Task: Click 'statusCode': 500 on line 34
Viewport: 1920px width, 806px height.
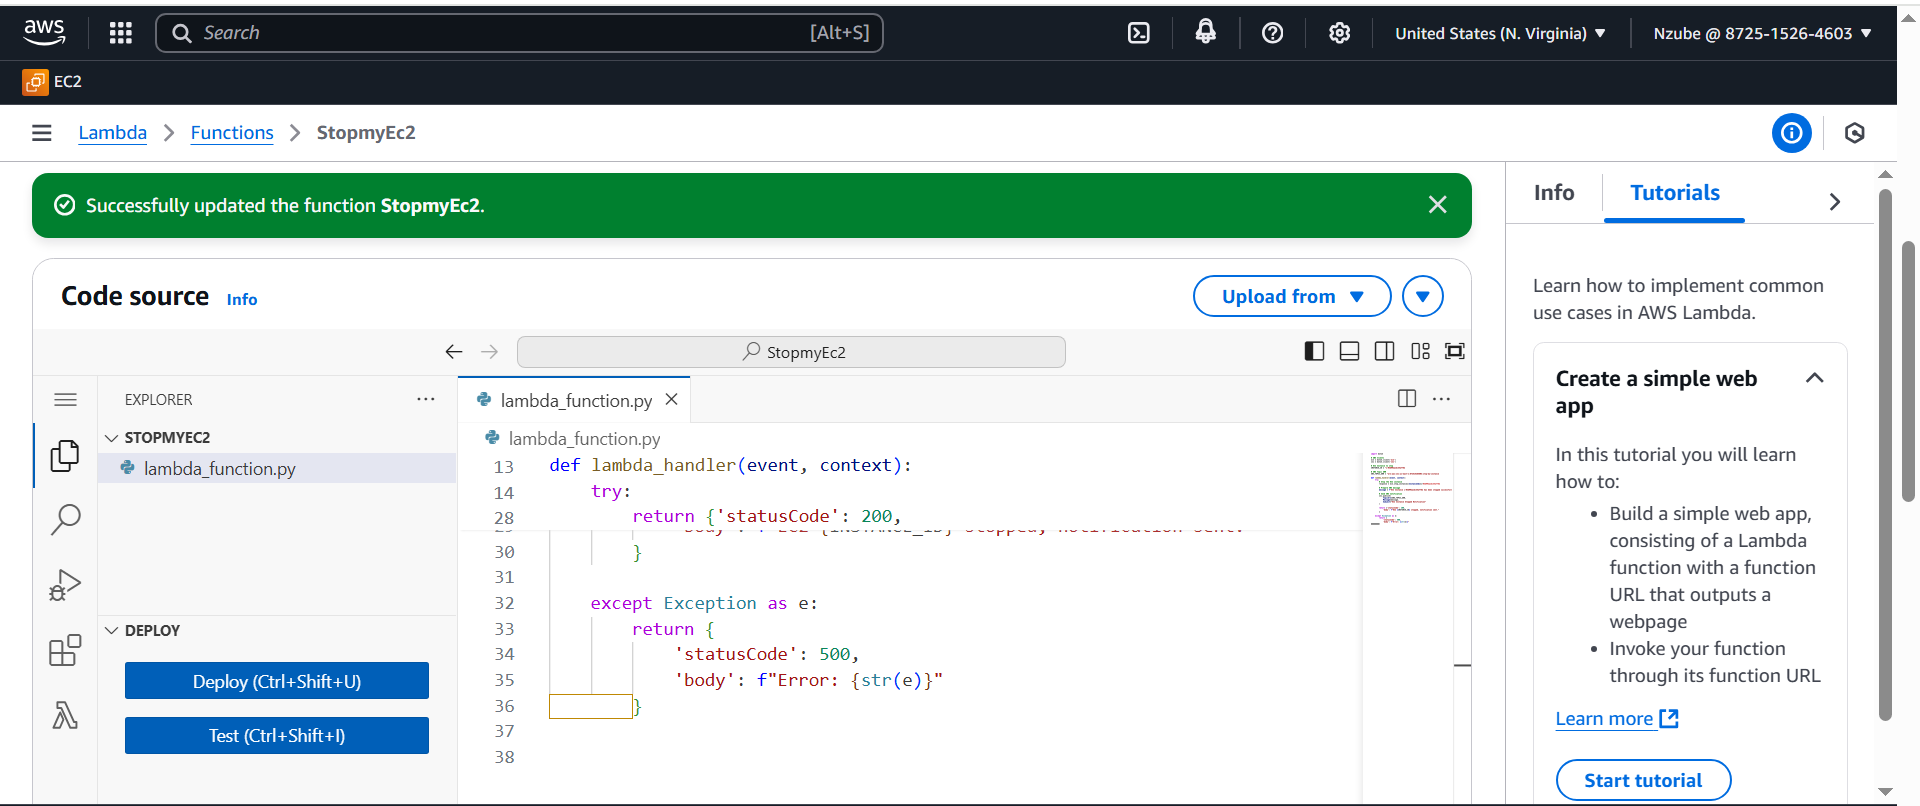Action: [x=767, y=654]
